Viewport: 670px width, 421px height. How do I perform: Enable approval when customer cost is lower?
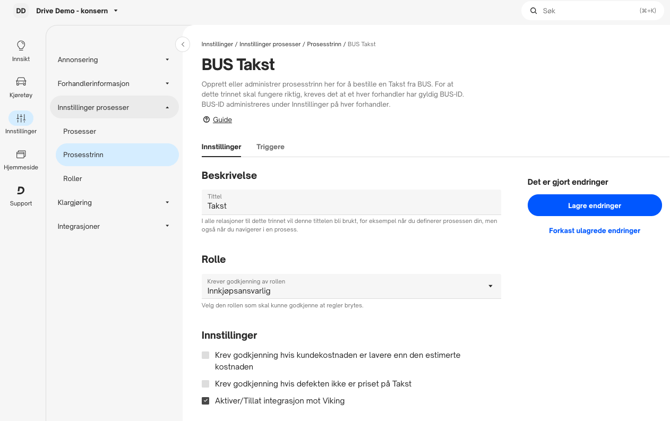(206, 355)
